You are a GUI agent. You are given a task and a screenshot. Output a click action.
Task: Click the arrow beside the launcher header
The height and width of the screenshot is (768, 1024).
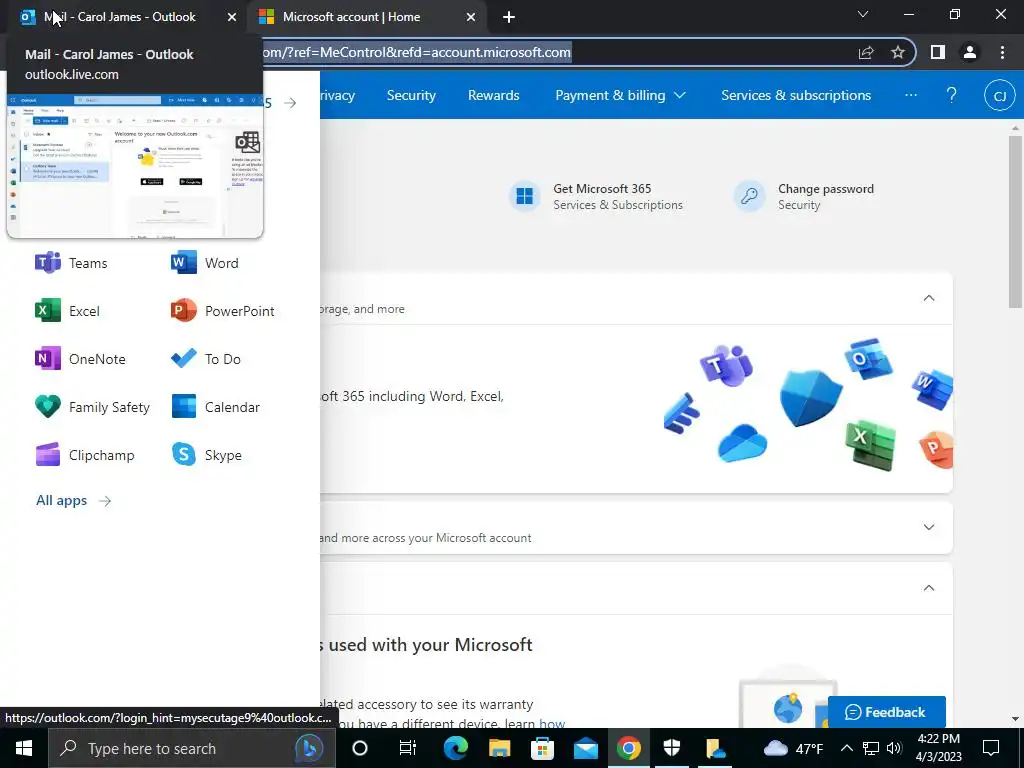291,103
